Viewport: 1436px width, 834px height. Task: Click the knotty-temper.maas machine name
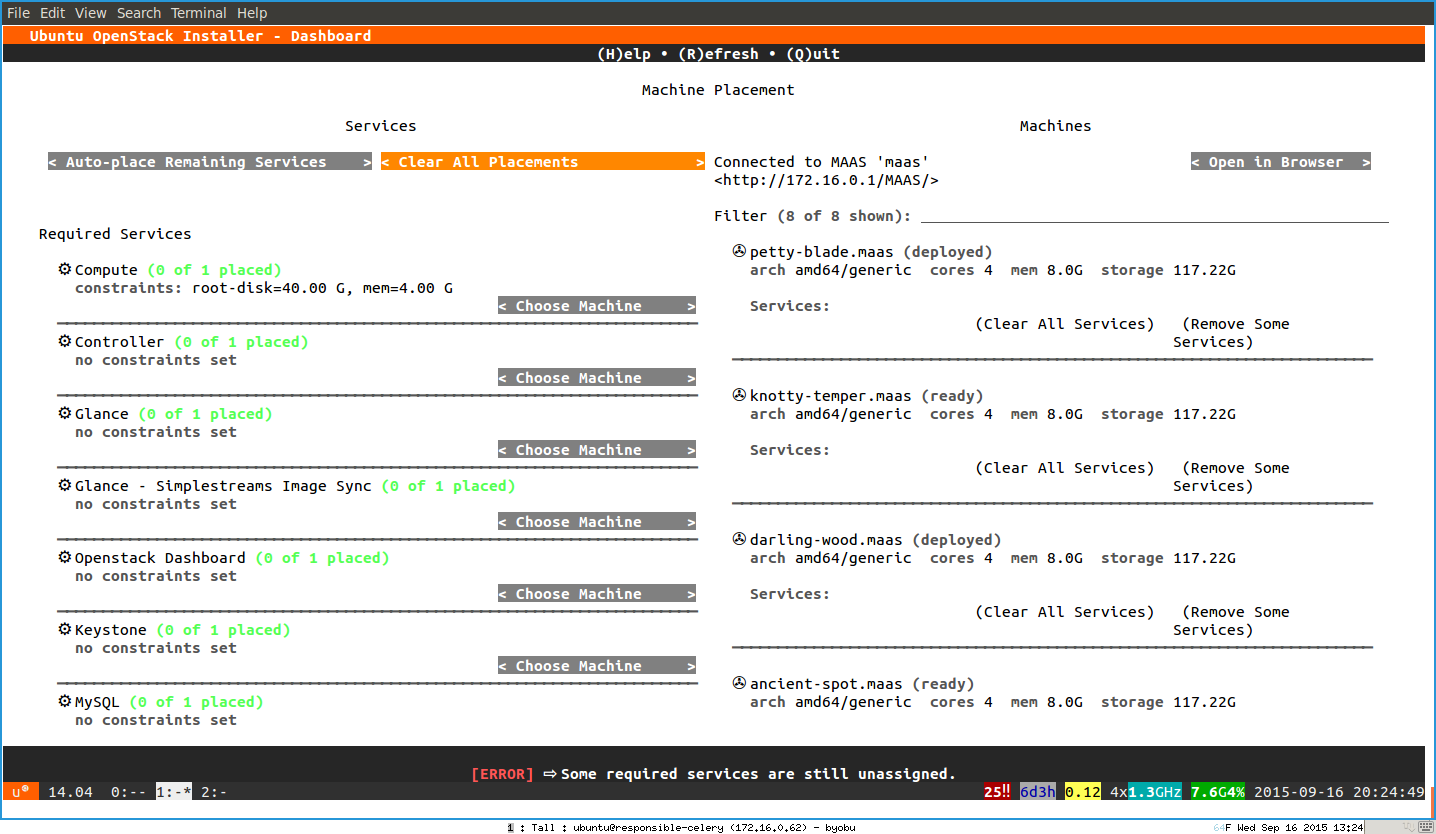831,396
